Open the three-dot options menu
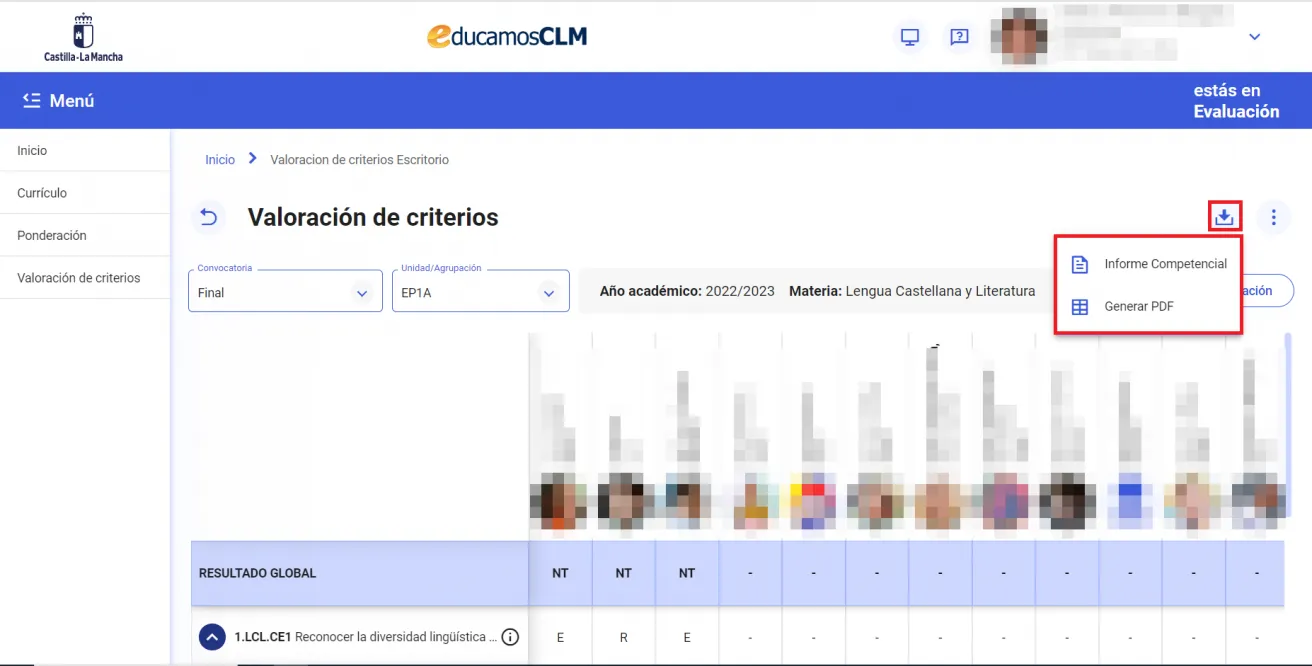This screenshot has width=1312, height=666. click(x=1273, y=216)
